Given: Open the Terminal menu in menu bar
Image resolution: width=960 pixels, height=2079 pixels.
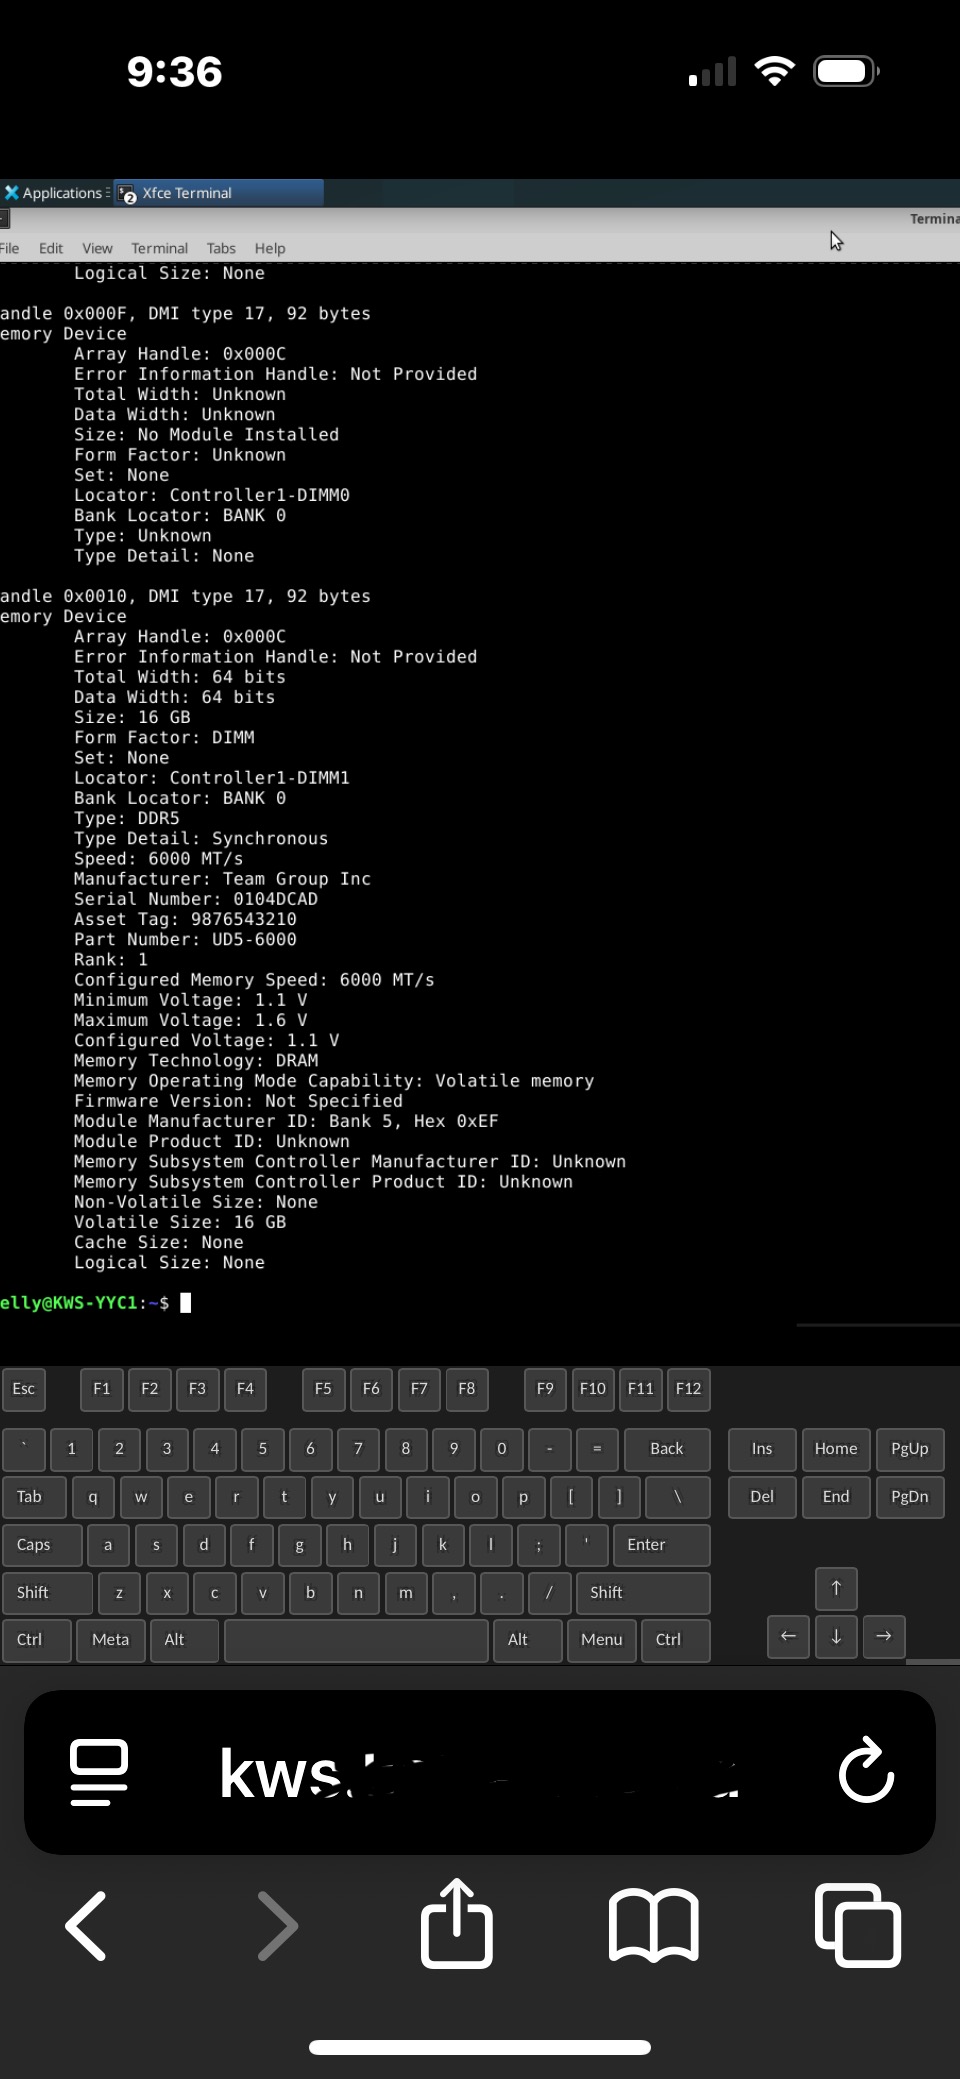Looking at the screenshot, I should (x=159, y=249).
